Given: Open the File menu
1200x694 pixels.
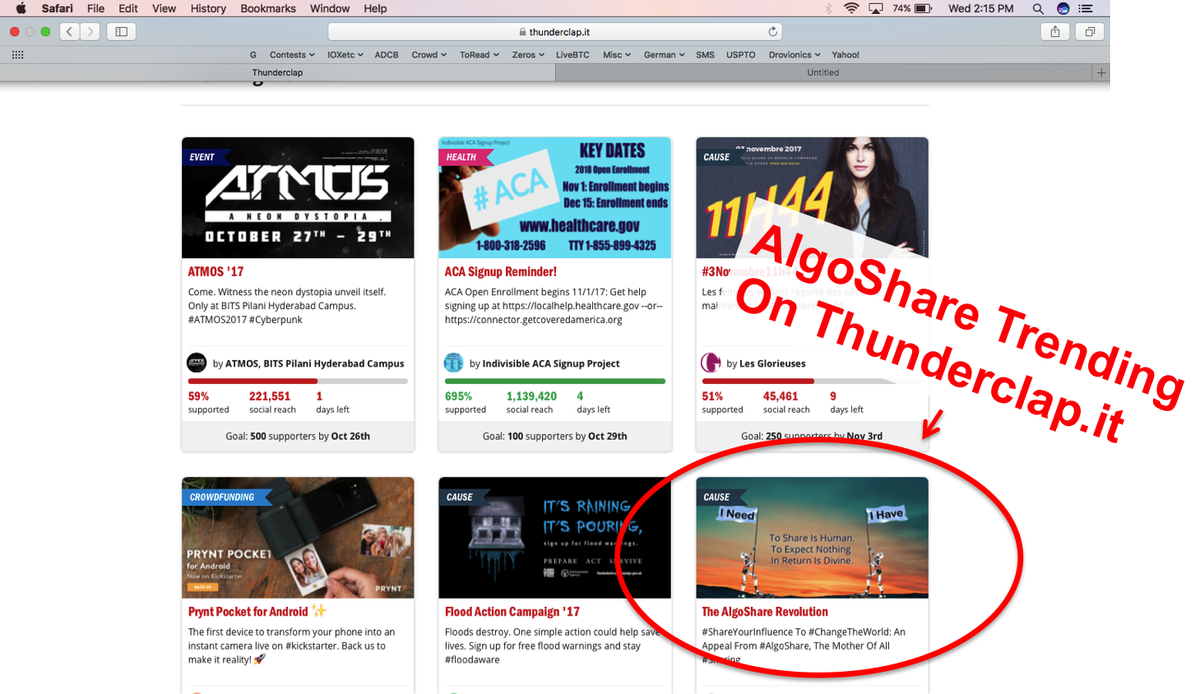Looking at the screenshot, I should (95, 8).
